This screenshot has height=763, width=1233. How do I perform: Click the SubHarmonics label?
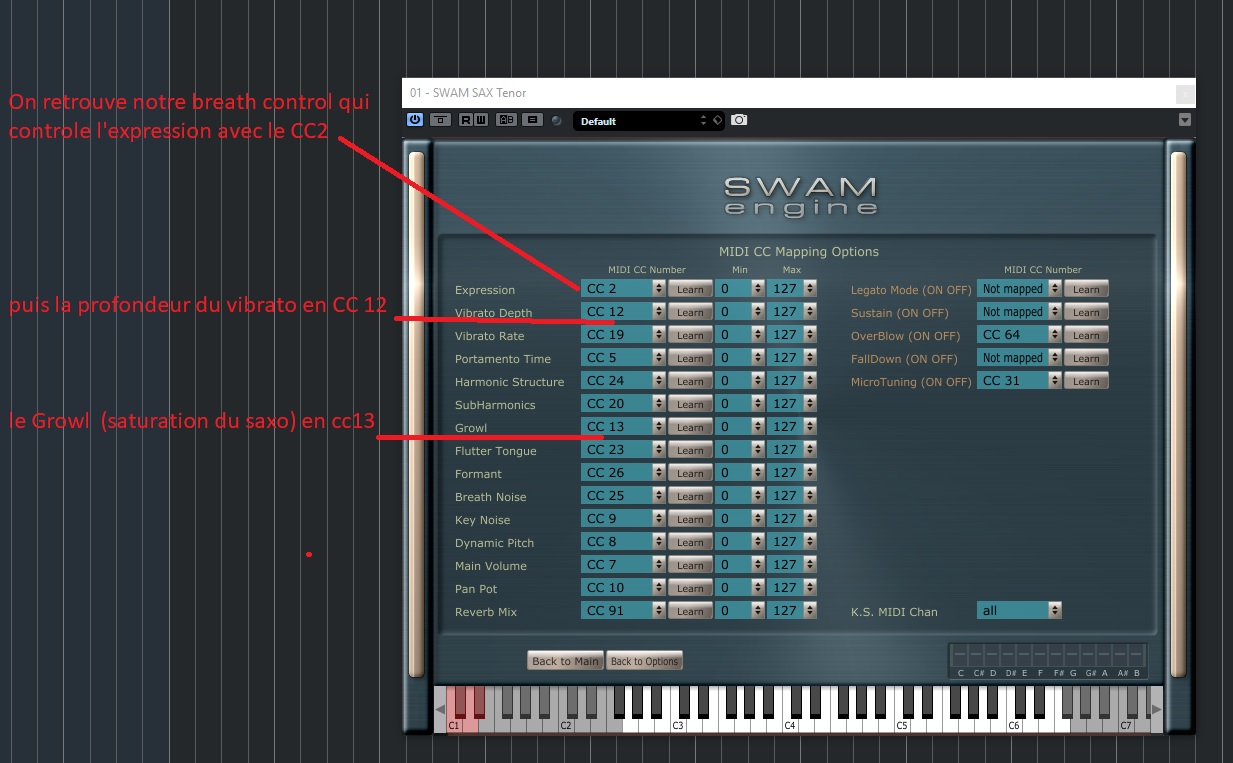(495, 405)
